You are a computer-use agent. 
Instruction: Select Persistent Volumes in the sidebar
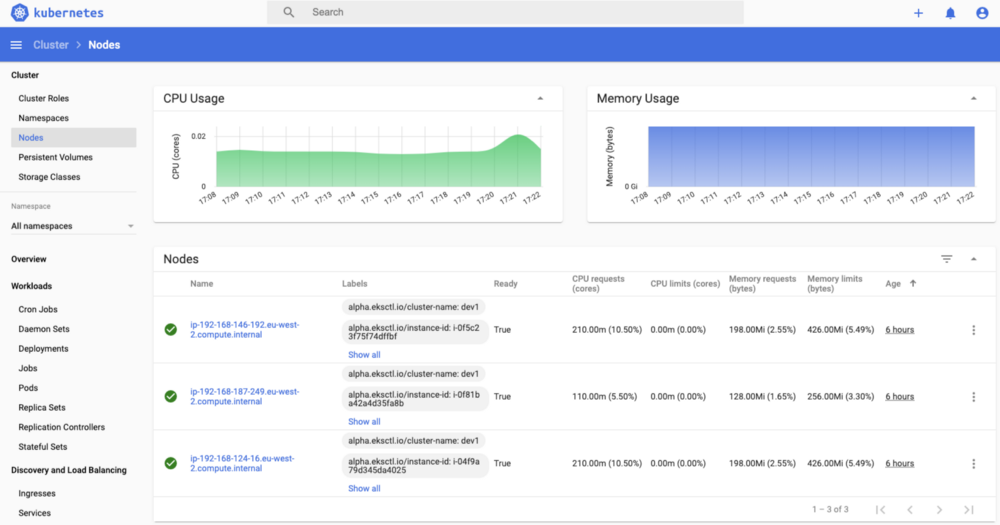pos(55,157)
